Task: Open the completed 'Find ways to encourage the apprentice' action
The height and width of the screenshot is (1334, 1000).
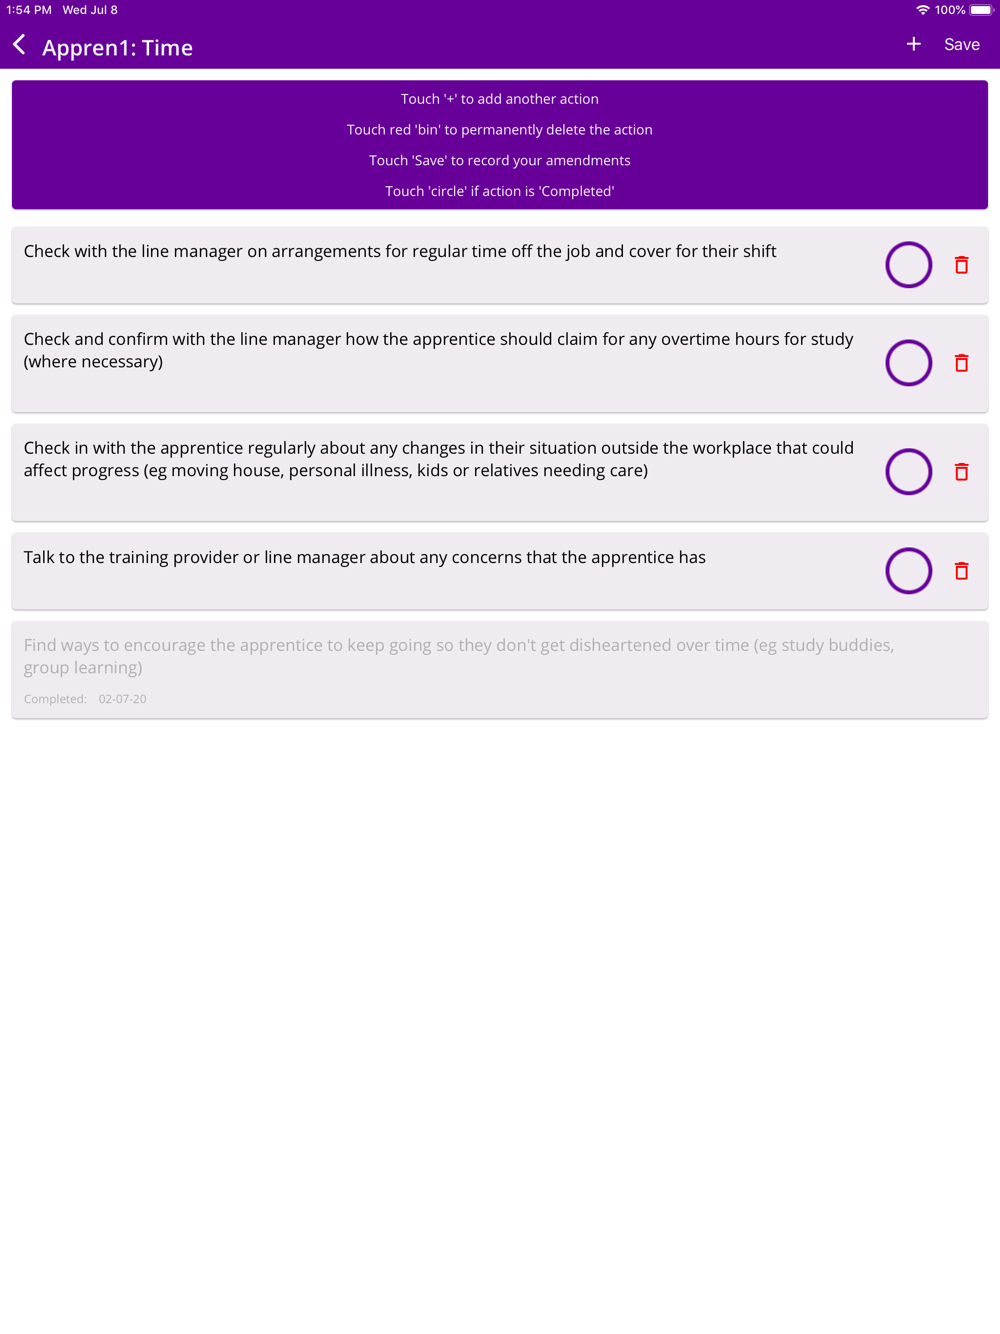Action: click(x=500, y=670)
